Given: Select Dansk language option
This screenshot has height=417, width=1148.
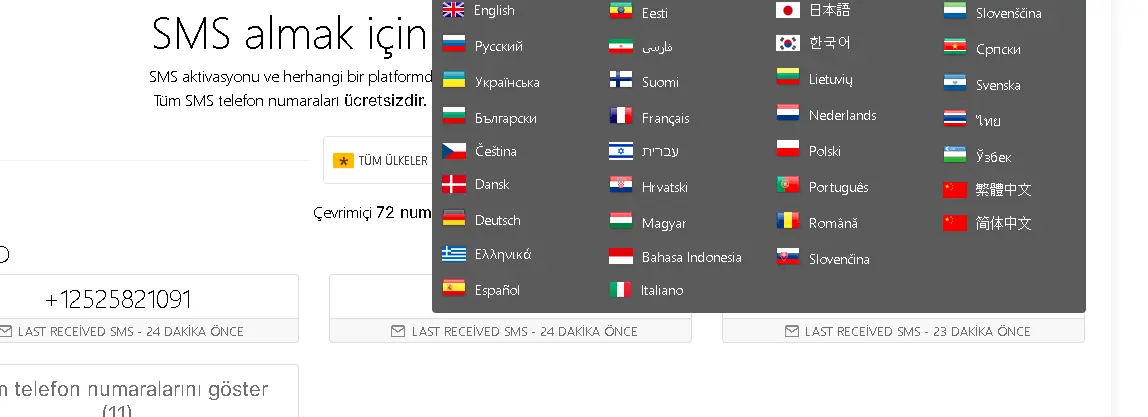Looking at the screenshot, I should pos(492,184).
